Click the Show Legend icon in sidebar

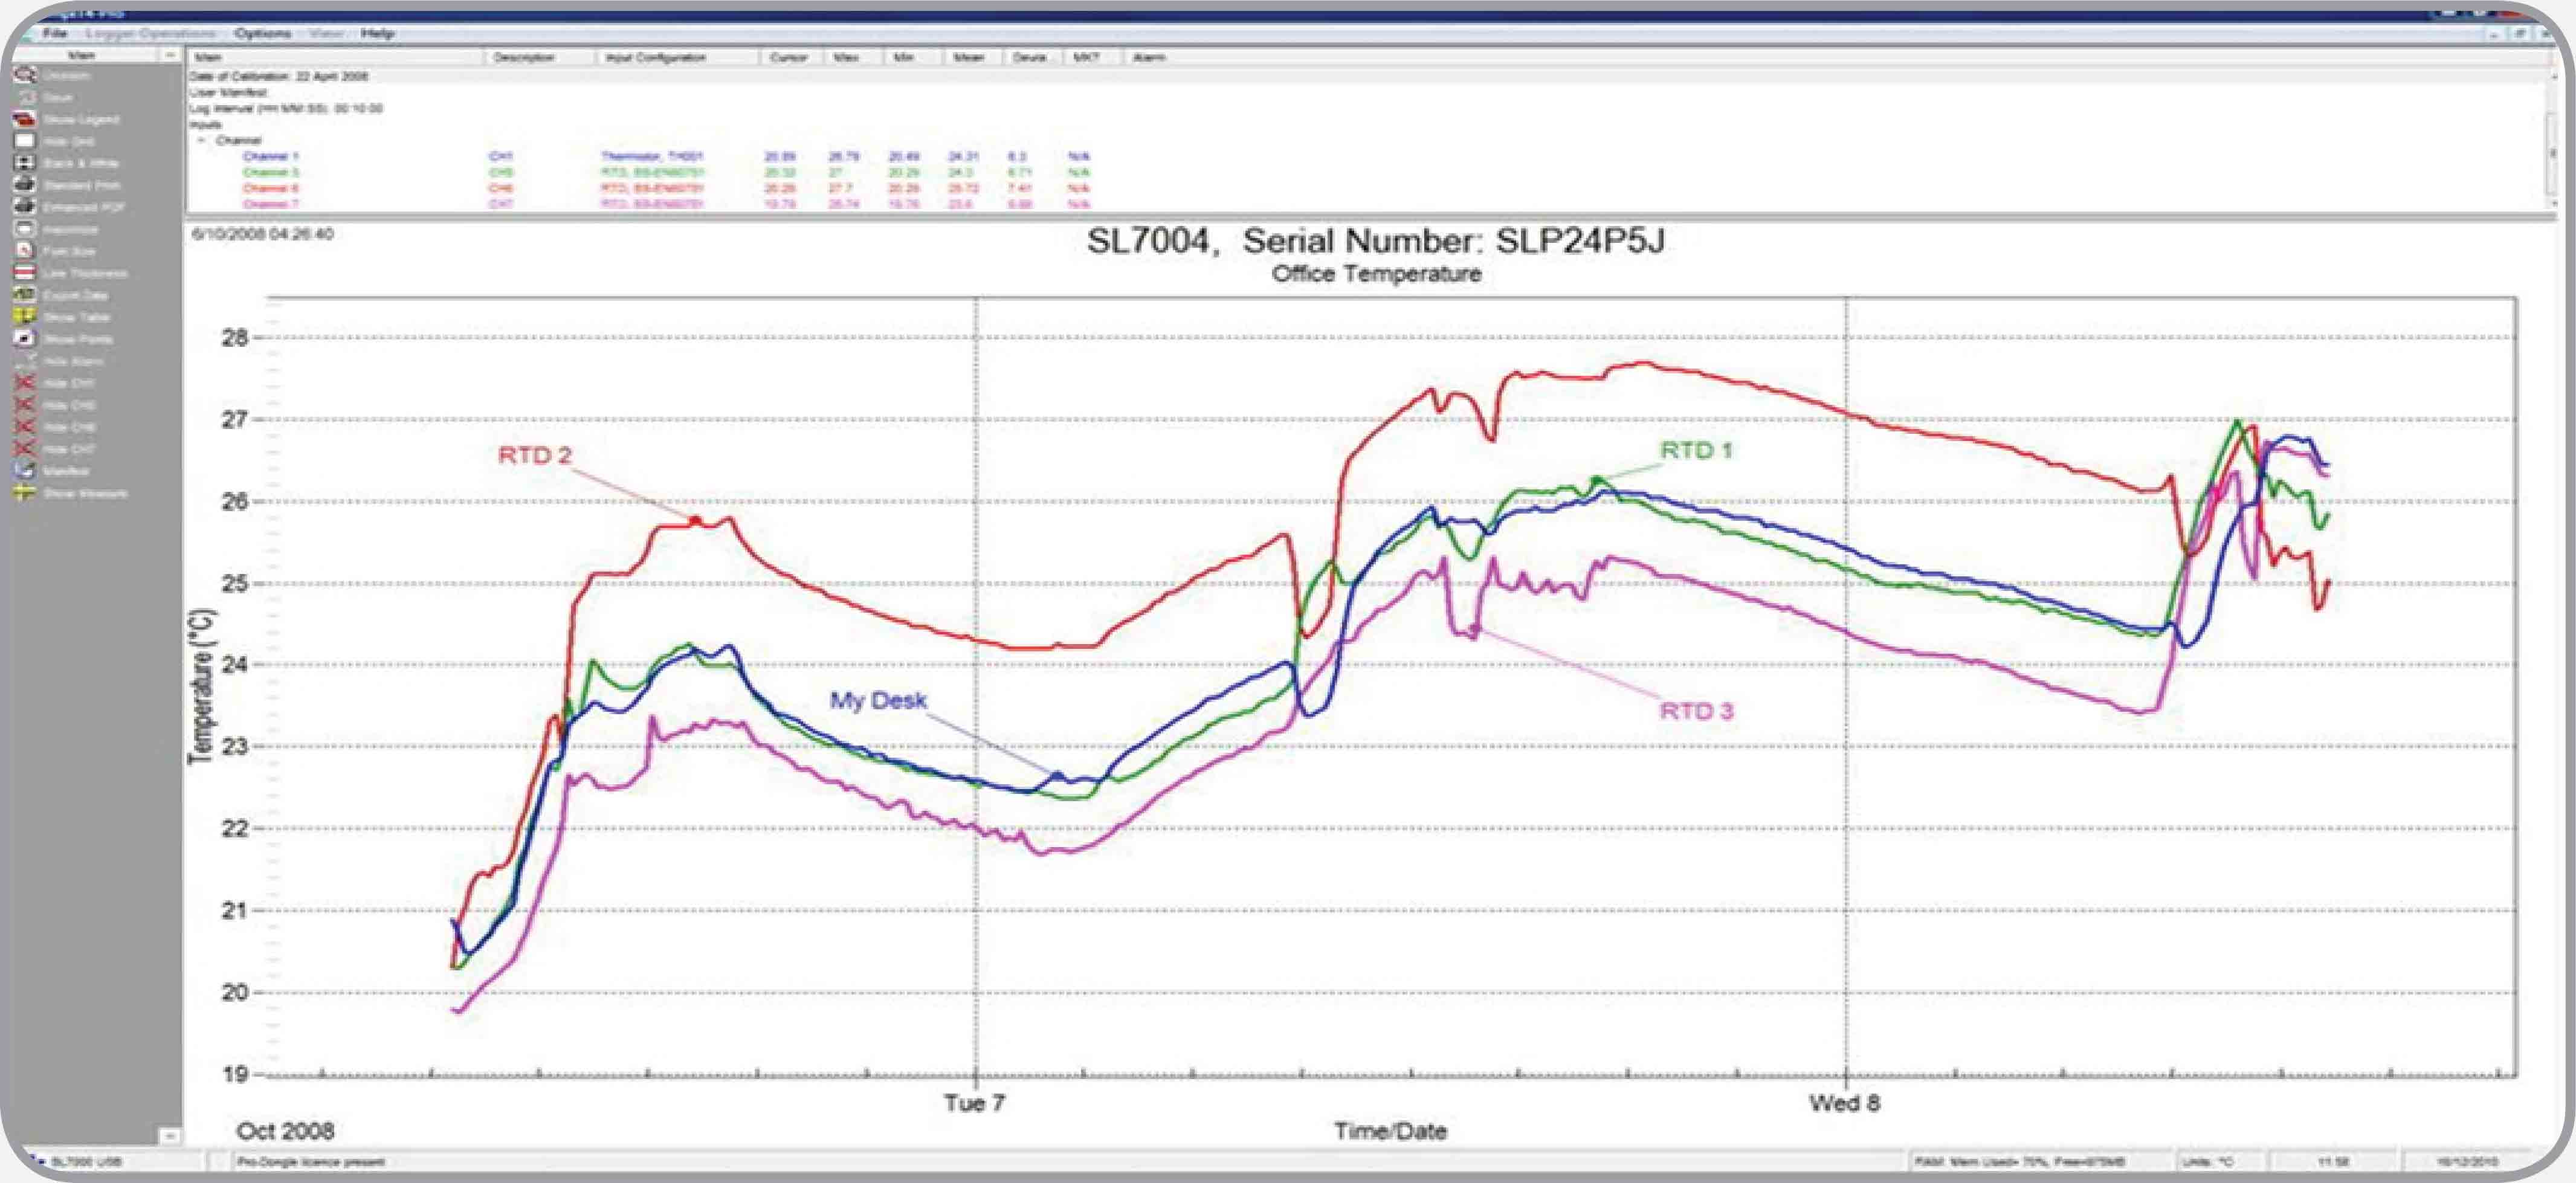[x=24, y=119]
